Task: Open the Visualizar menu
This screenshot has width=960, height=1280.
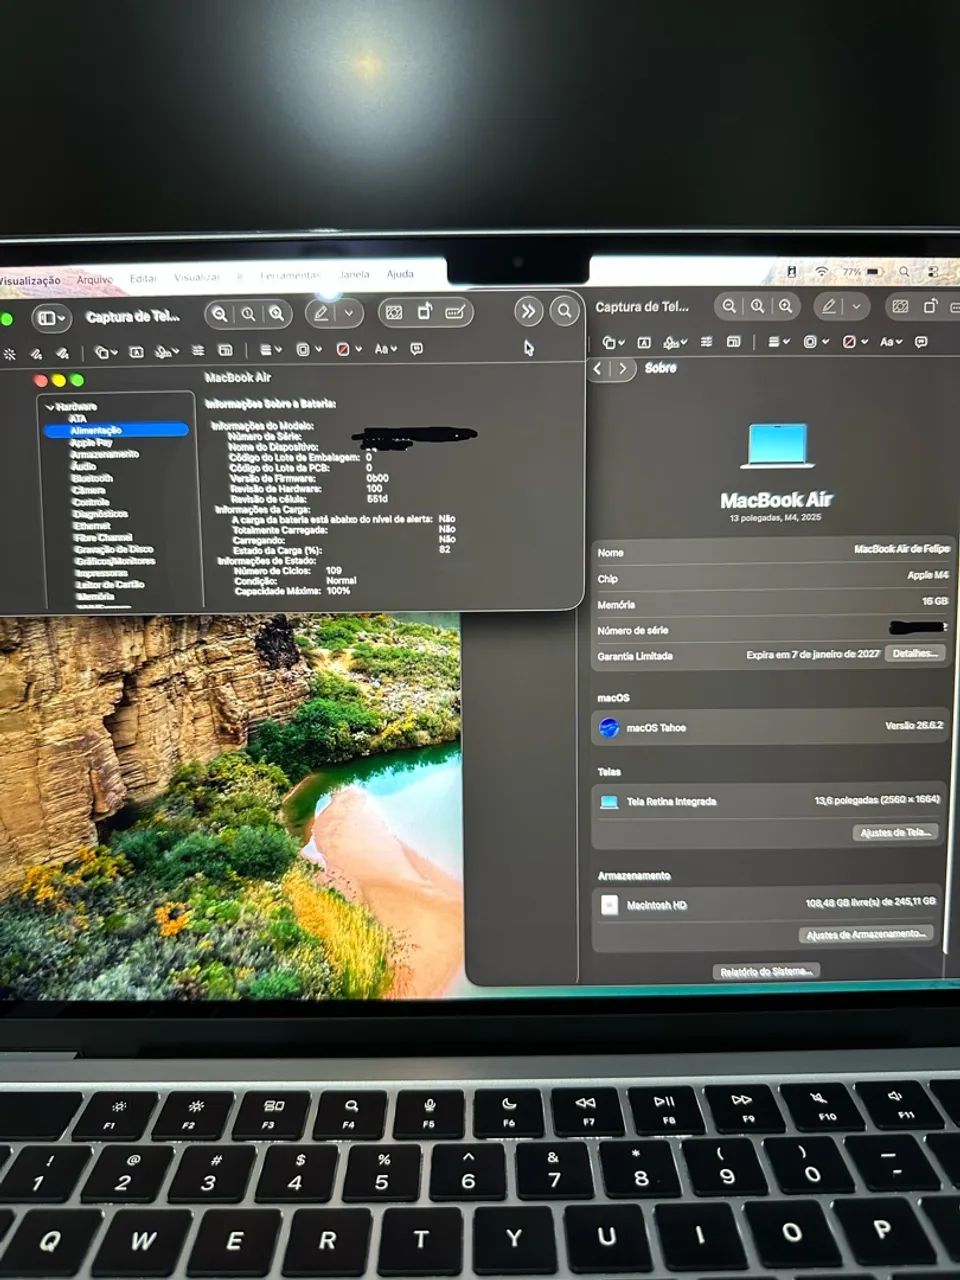Action: pos(197,277)
